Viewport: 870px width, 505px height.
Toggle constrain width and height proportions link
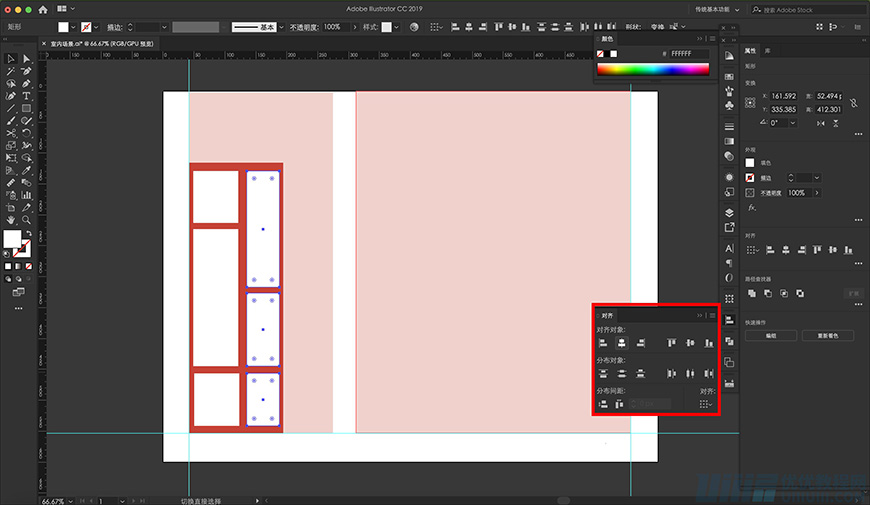[852, 103]
